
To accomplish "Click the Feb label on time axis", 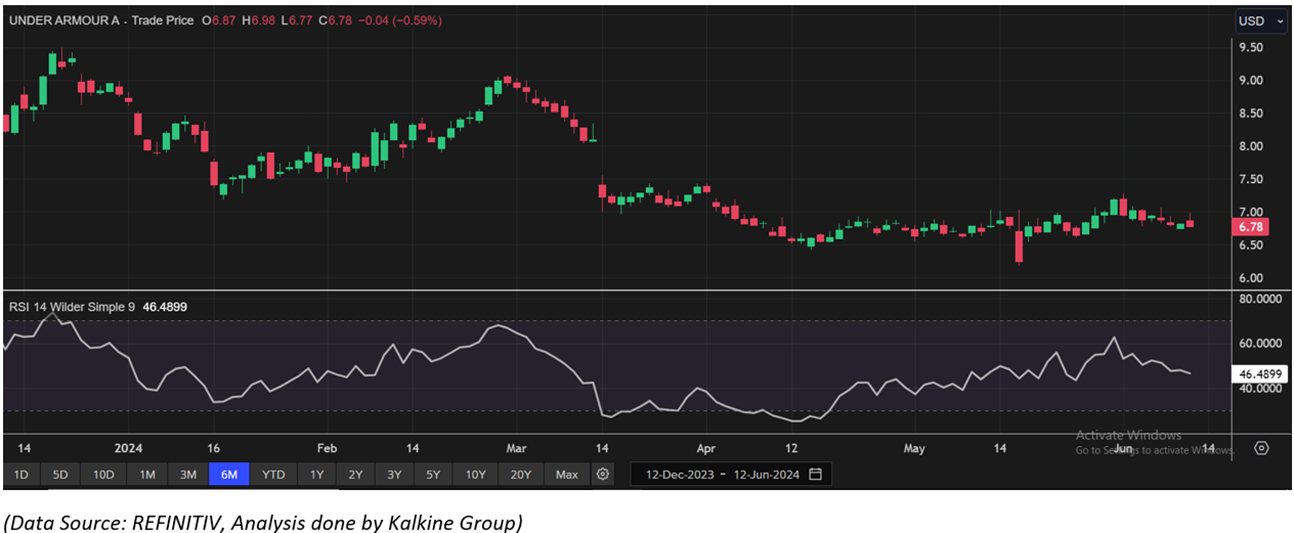I will pyautogui.click(x=326, y=449).
